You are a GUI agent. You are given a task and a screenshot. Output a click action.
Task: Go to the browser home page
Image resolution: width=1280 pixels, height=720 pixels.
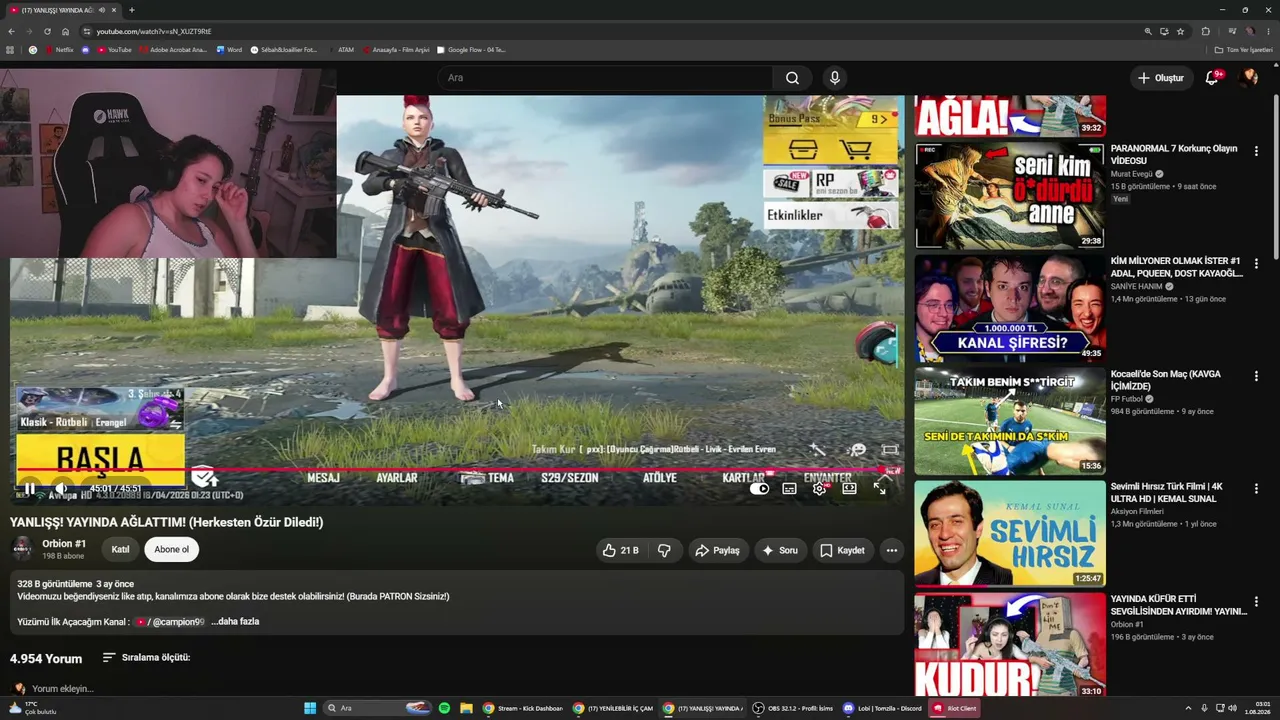coord(65,31)
